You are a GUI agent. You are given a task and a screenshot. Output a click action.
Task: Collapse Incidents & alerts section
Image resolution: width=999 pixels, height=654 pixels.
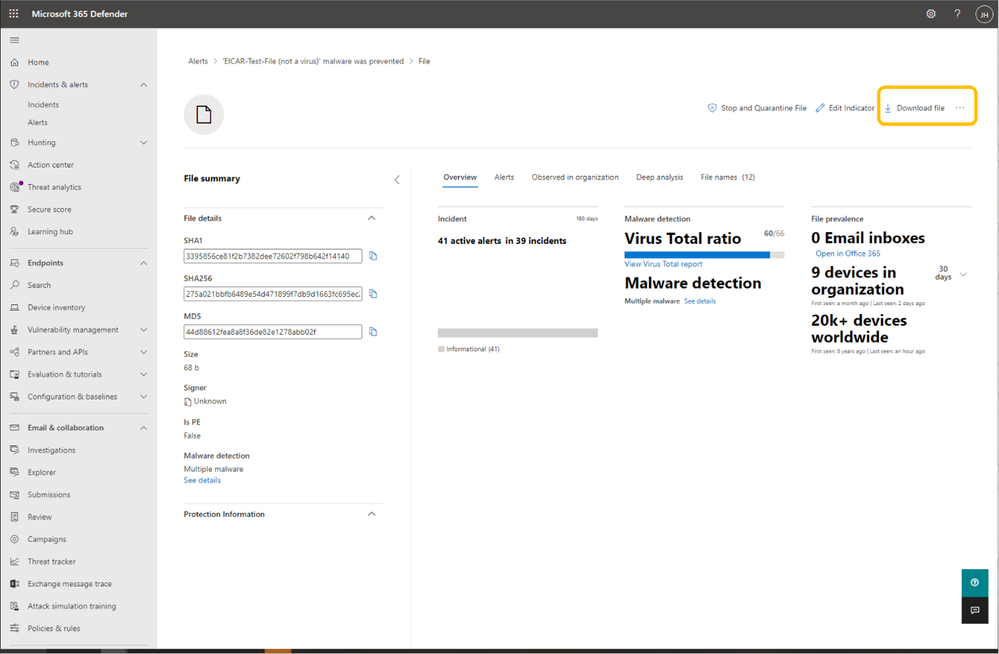[143, 85]
